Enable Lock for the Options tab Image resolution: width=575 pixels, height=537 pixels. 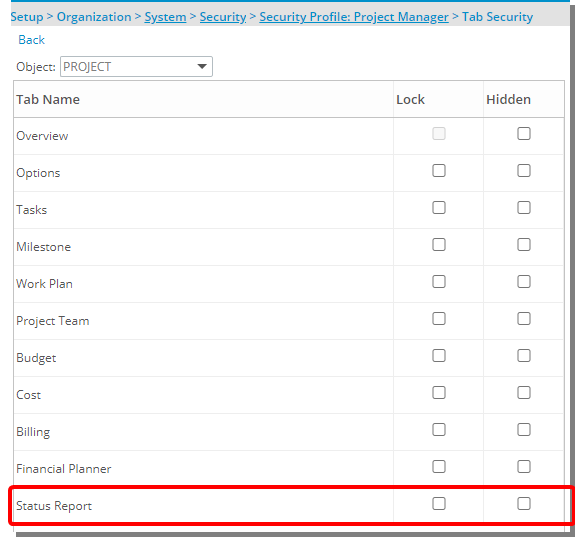(439, 171)
